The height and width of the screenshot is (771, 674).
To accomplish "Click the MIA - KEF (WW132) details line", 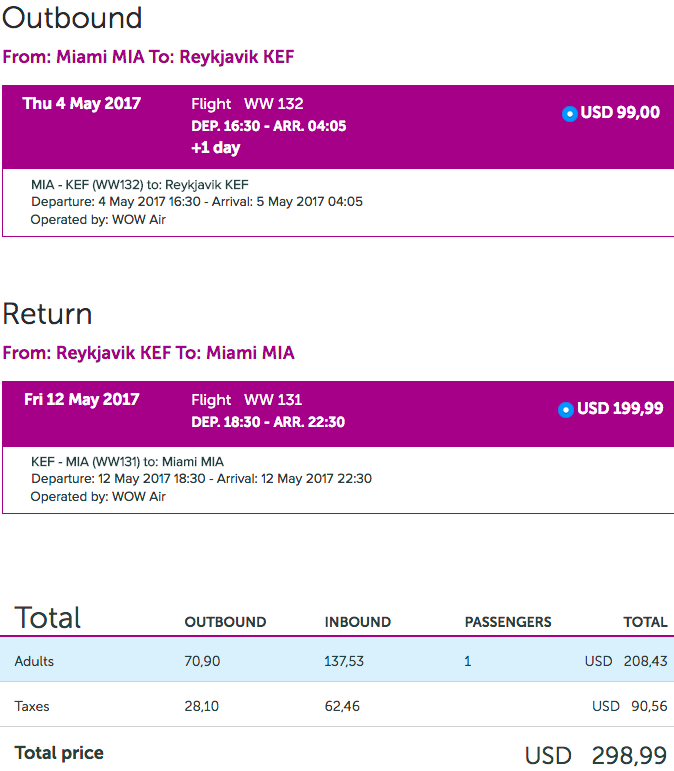I will pyautogui.click(x=140, y=185).
